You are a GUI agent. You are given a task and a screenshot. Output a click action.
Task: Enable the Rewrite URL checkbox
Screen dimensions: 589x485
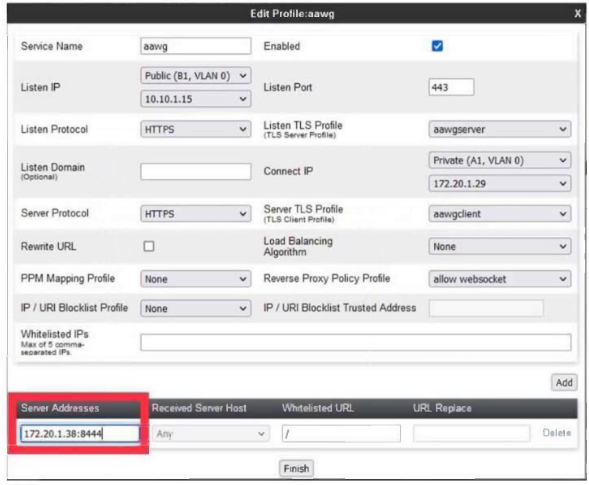tap(149, 246)
